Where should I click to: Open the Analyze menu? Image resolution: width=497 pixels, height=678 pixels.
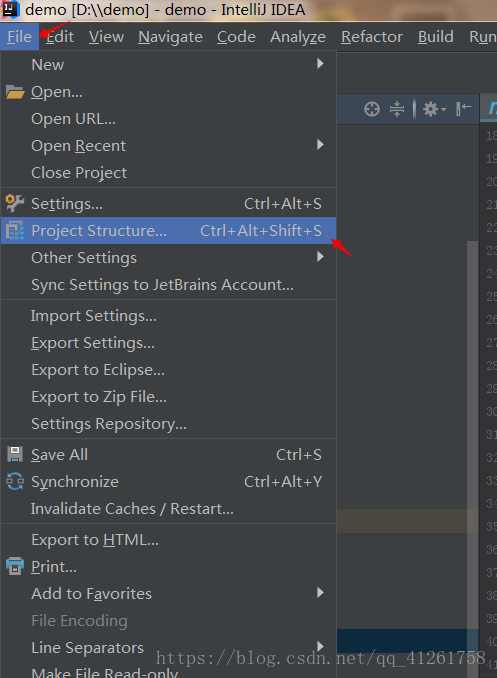pyautogui.click(x=298, y=37)
